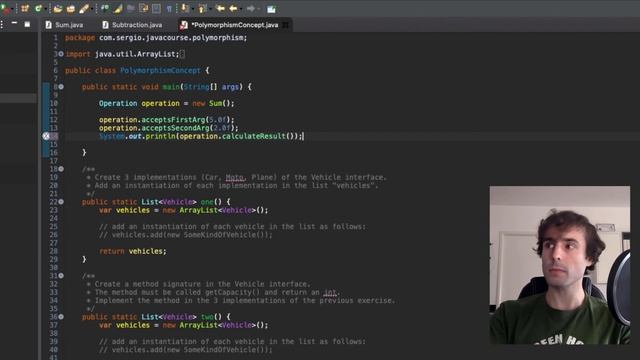Click the grayed folder toolbar icon

[x=131, y=8]
